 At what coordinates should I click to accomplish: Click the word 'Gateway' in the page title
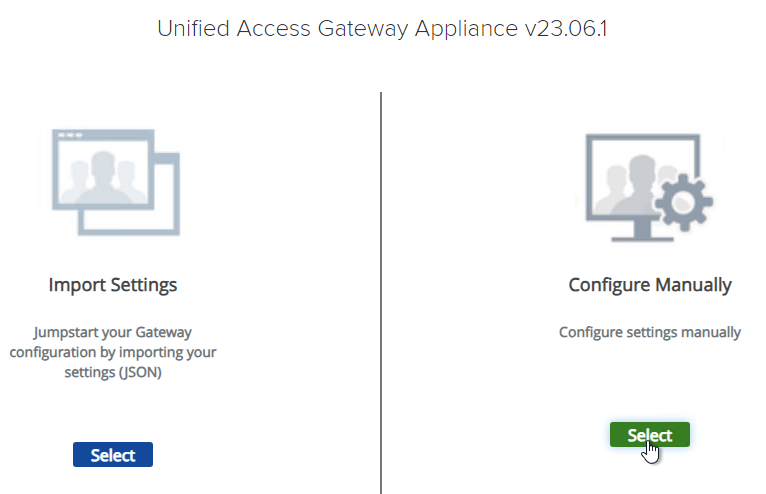pos(362,29)
